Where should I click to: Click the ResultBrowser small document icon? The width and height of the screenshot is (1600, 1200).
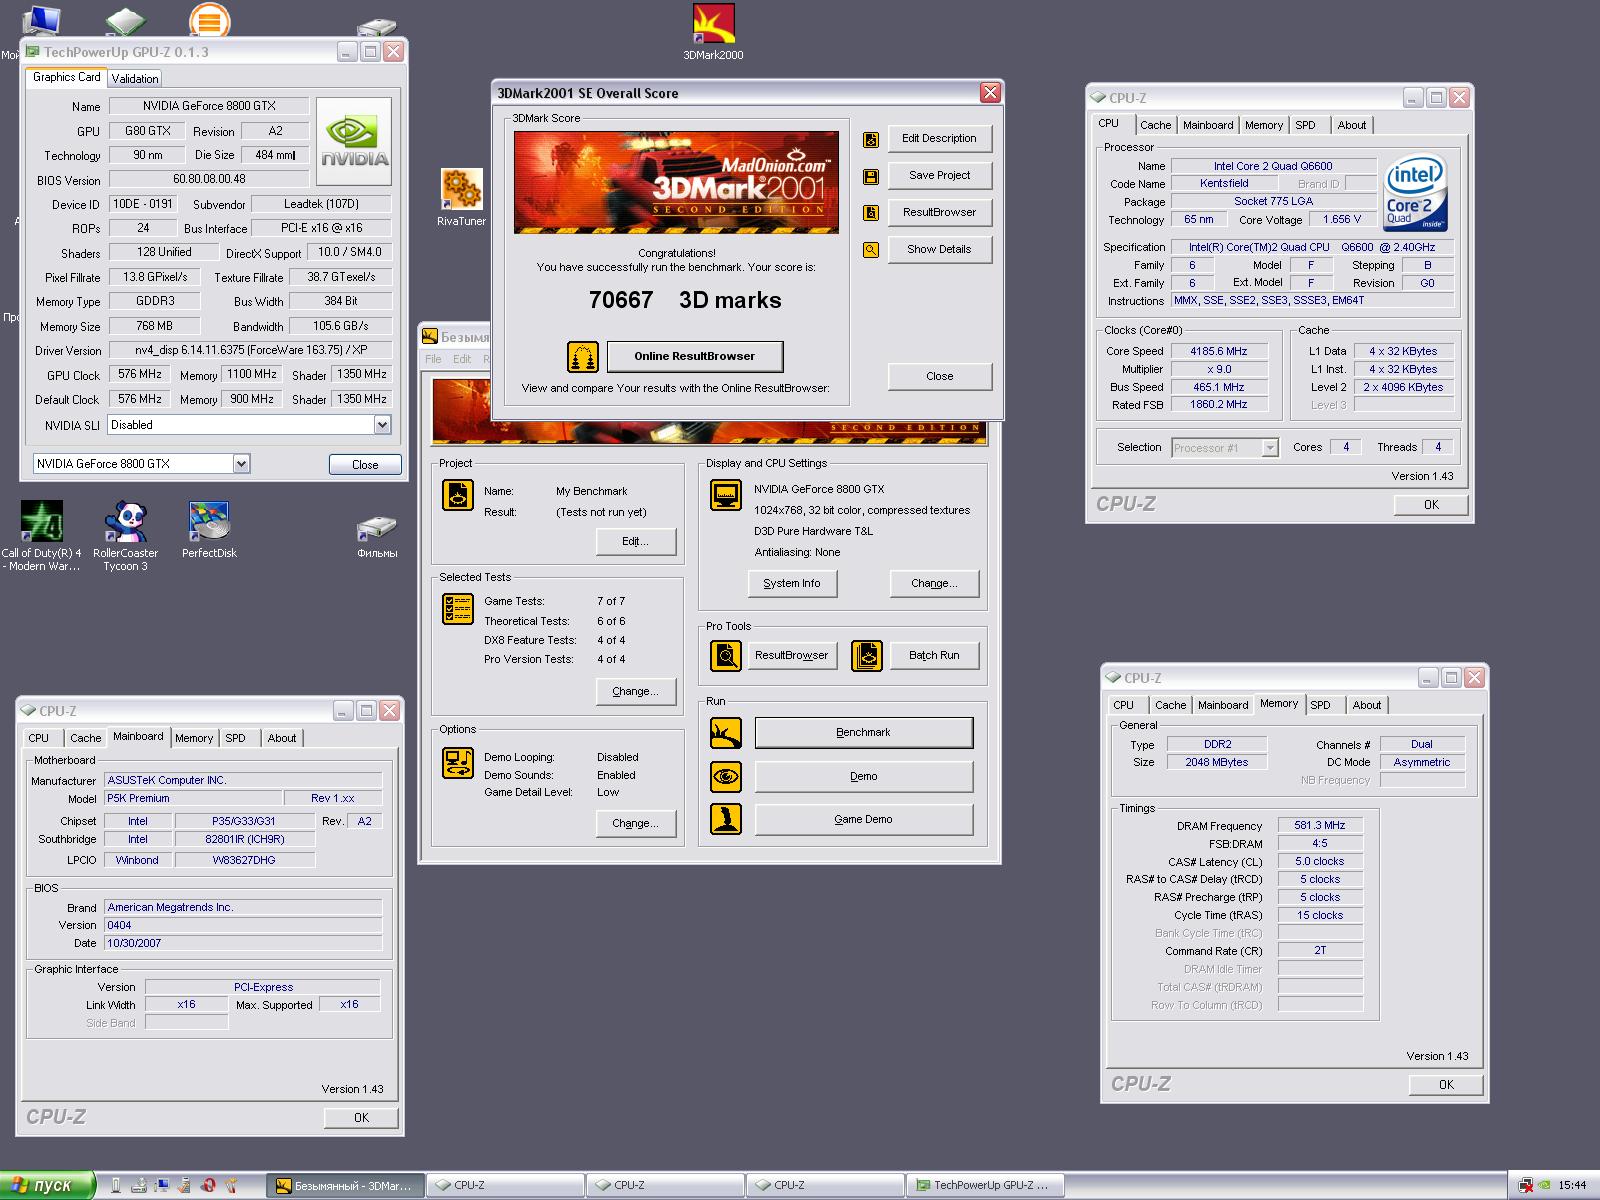[871, 213]
